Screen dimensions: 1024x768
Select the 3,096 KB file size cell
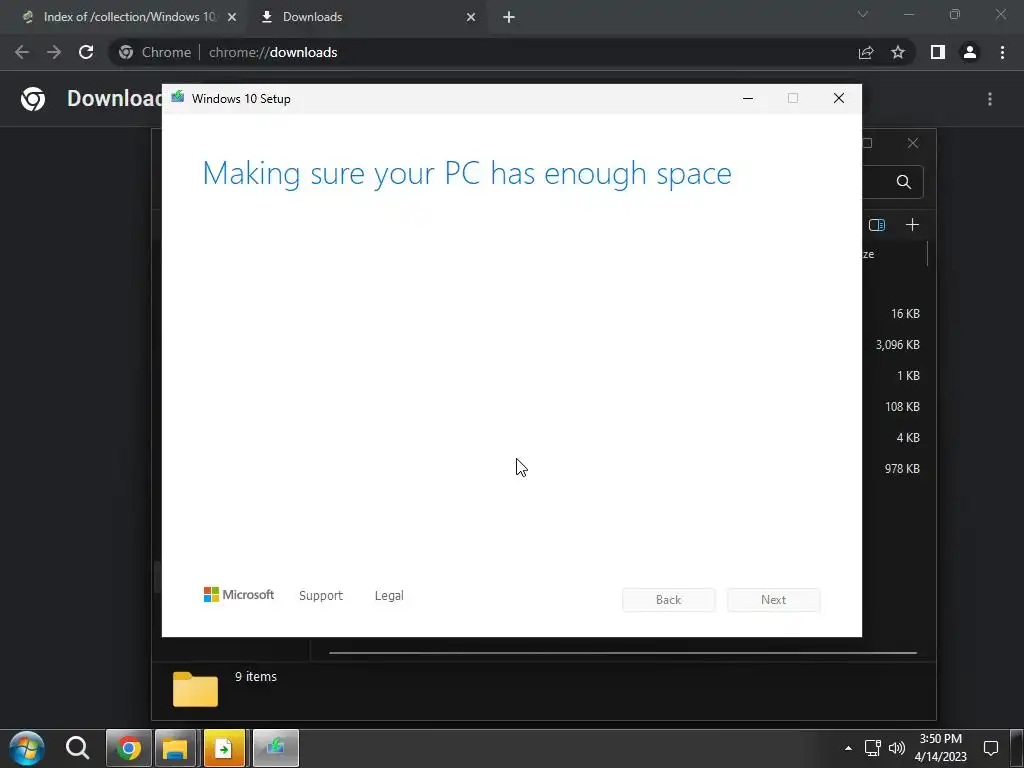tap(897, 345)
